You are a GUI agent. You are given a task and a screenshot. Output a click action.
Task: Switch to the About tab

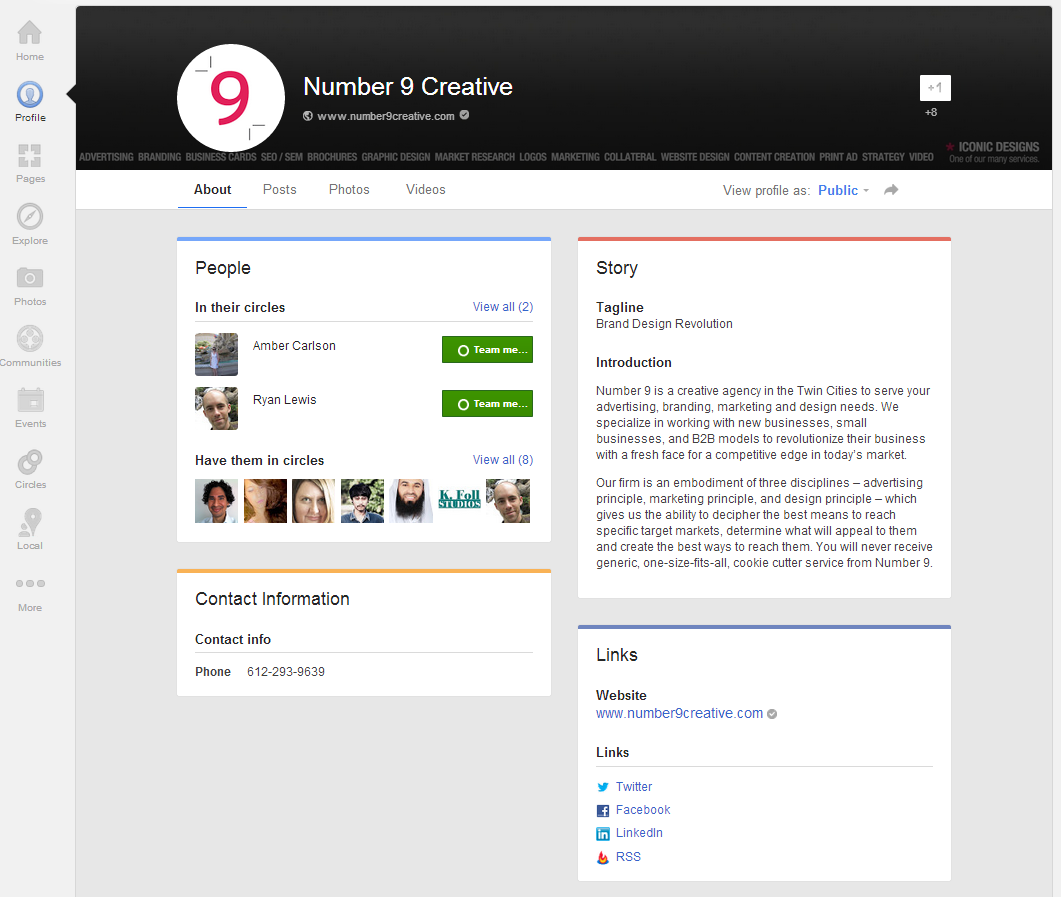tap(212, 190)
